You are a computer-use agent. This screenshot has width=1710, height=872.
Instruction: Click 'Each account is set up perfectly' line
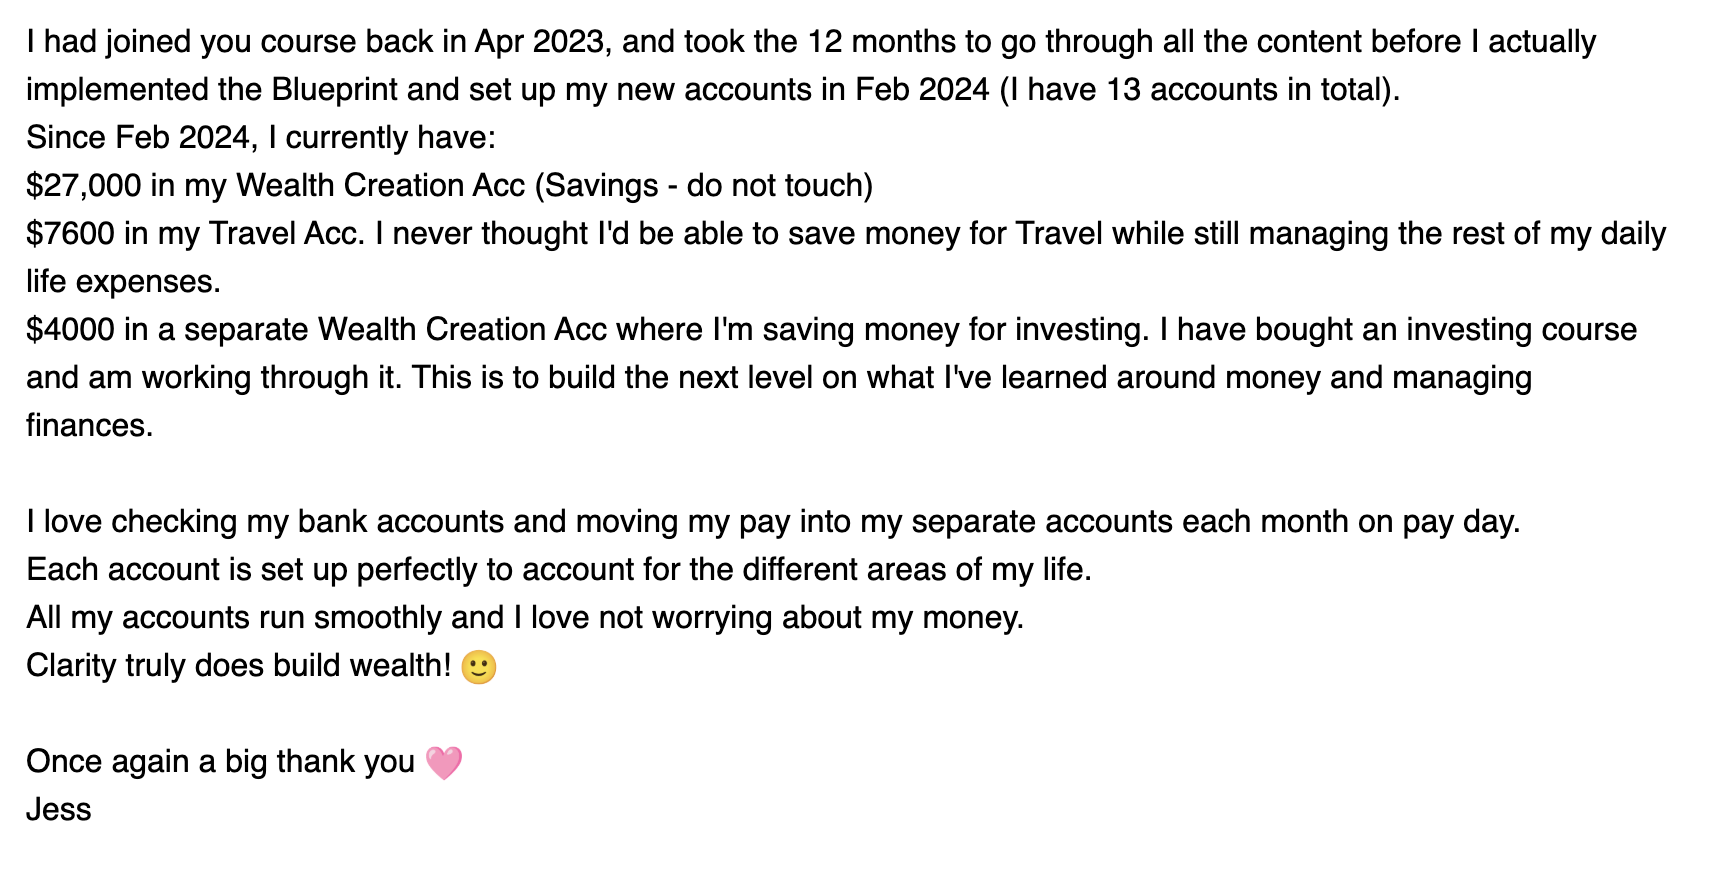click(x=559, y=570)
